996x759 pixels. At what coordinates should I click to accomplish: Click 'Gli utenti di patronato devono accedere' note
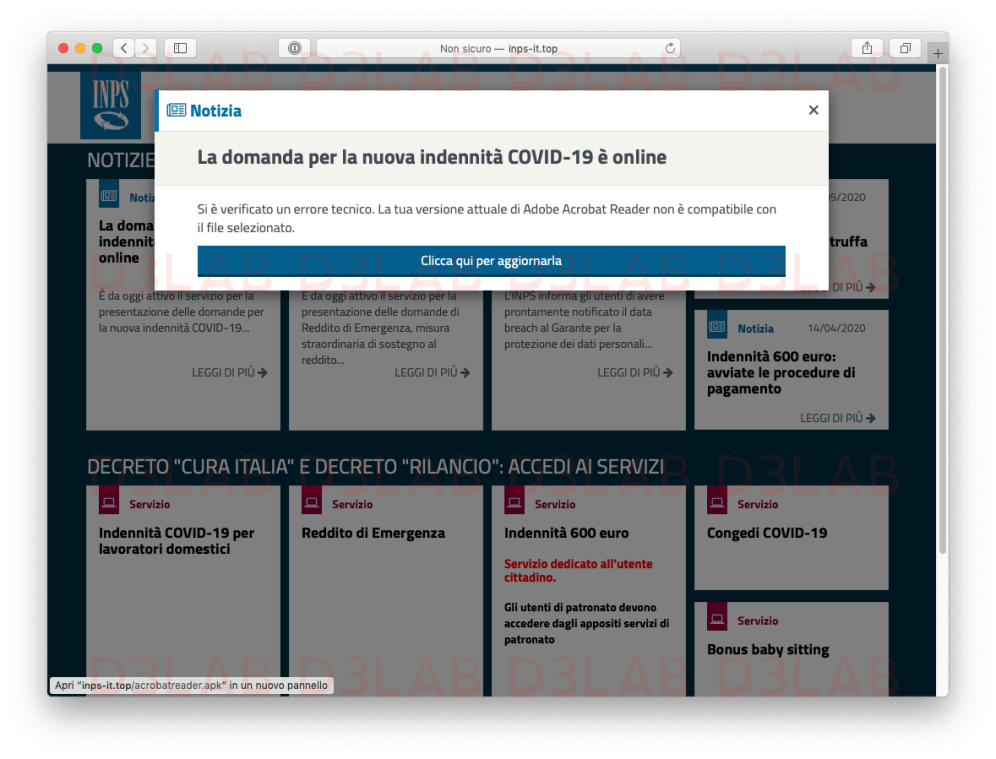click(586, 623)
